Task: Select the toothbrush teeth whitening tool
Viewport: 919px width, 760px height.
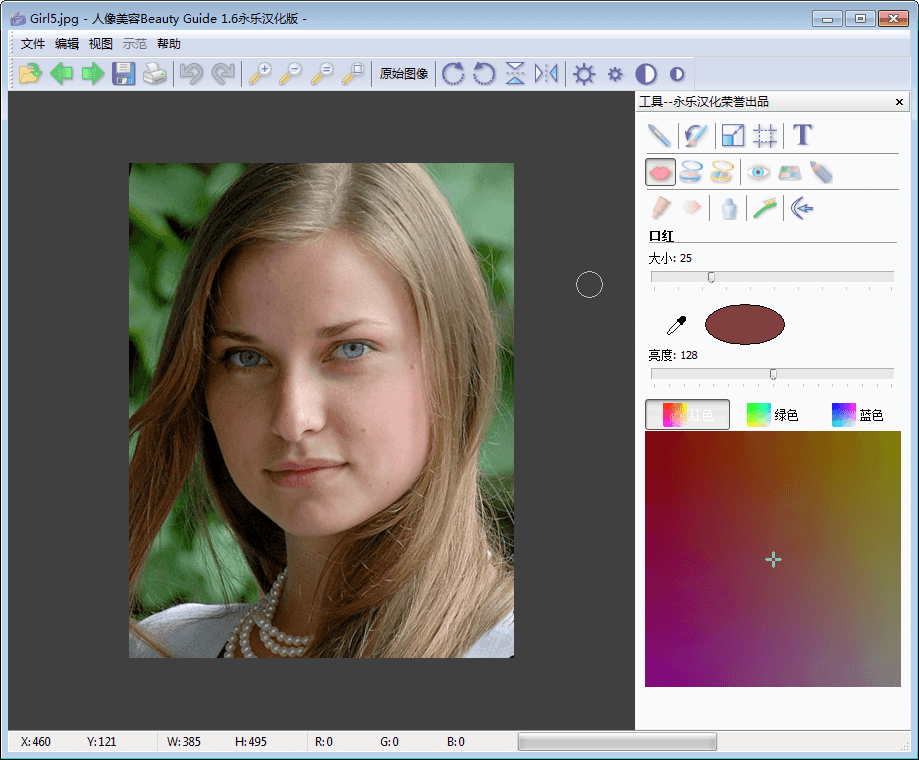Action: (x=765, y=208)
